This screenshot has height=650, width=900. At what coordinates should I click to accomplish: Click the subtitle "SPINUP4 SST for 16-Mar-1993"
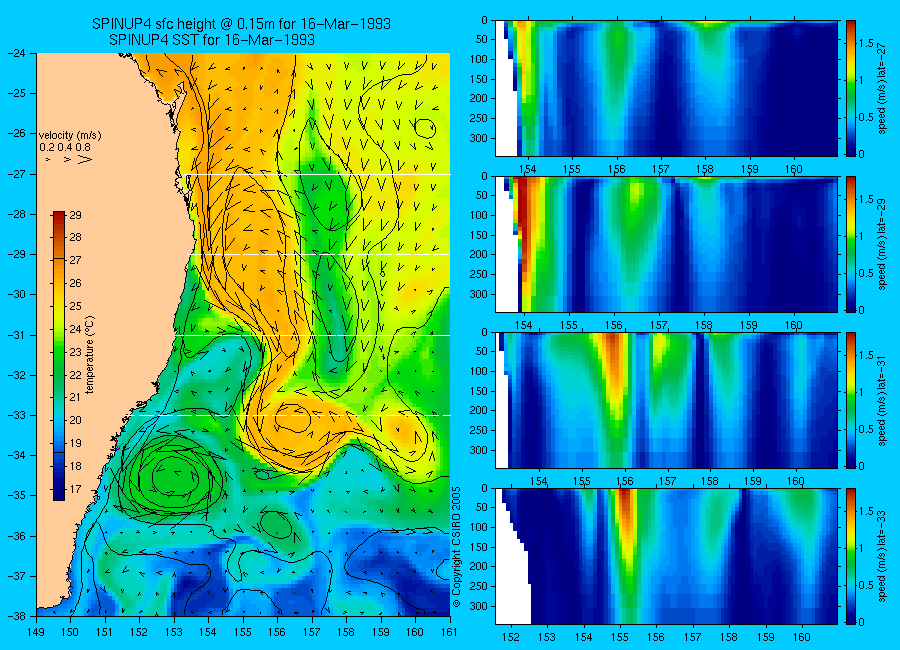pos(212,40)
